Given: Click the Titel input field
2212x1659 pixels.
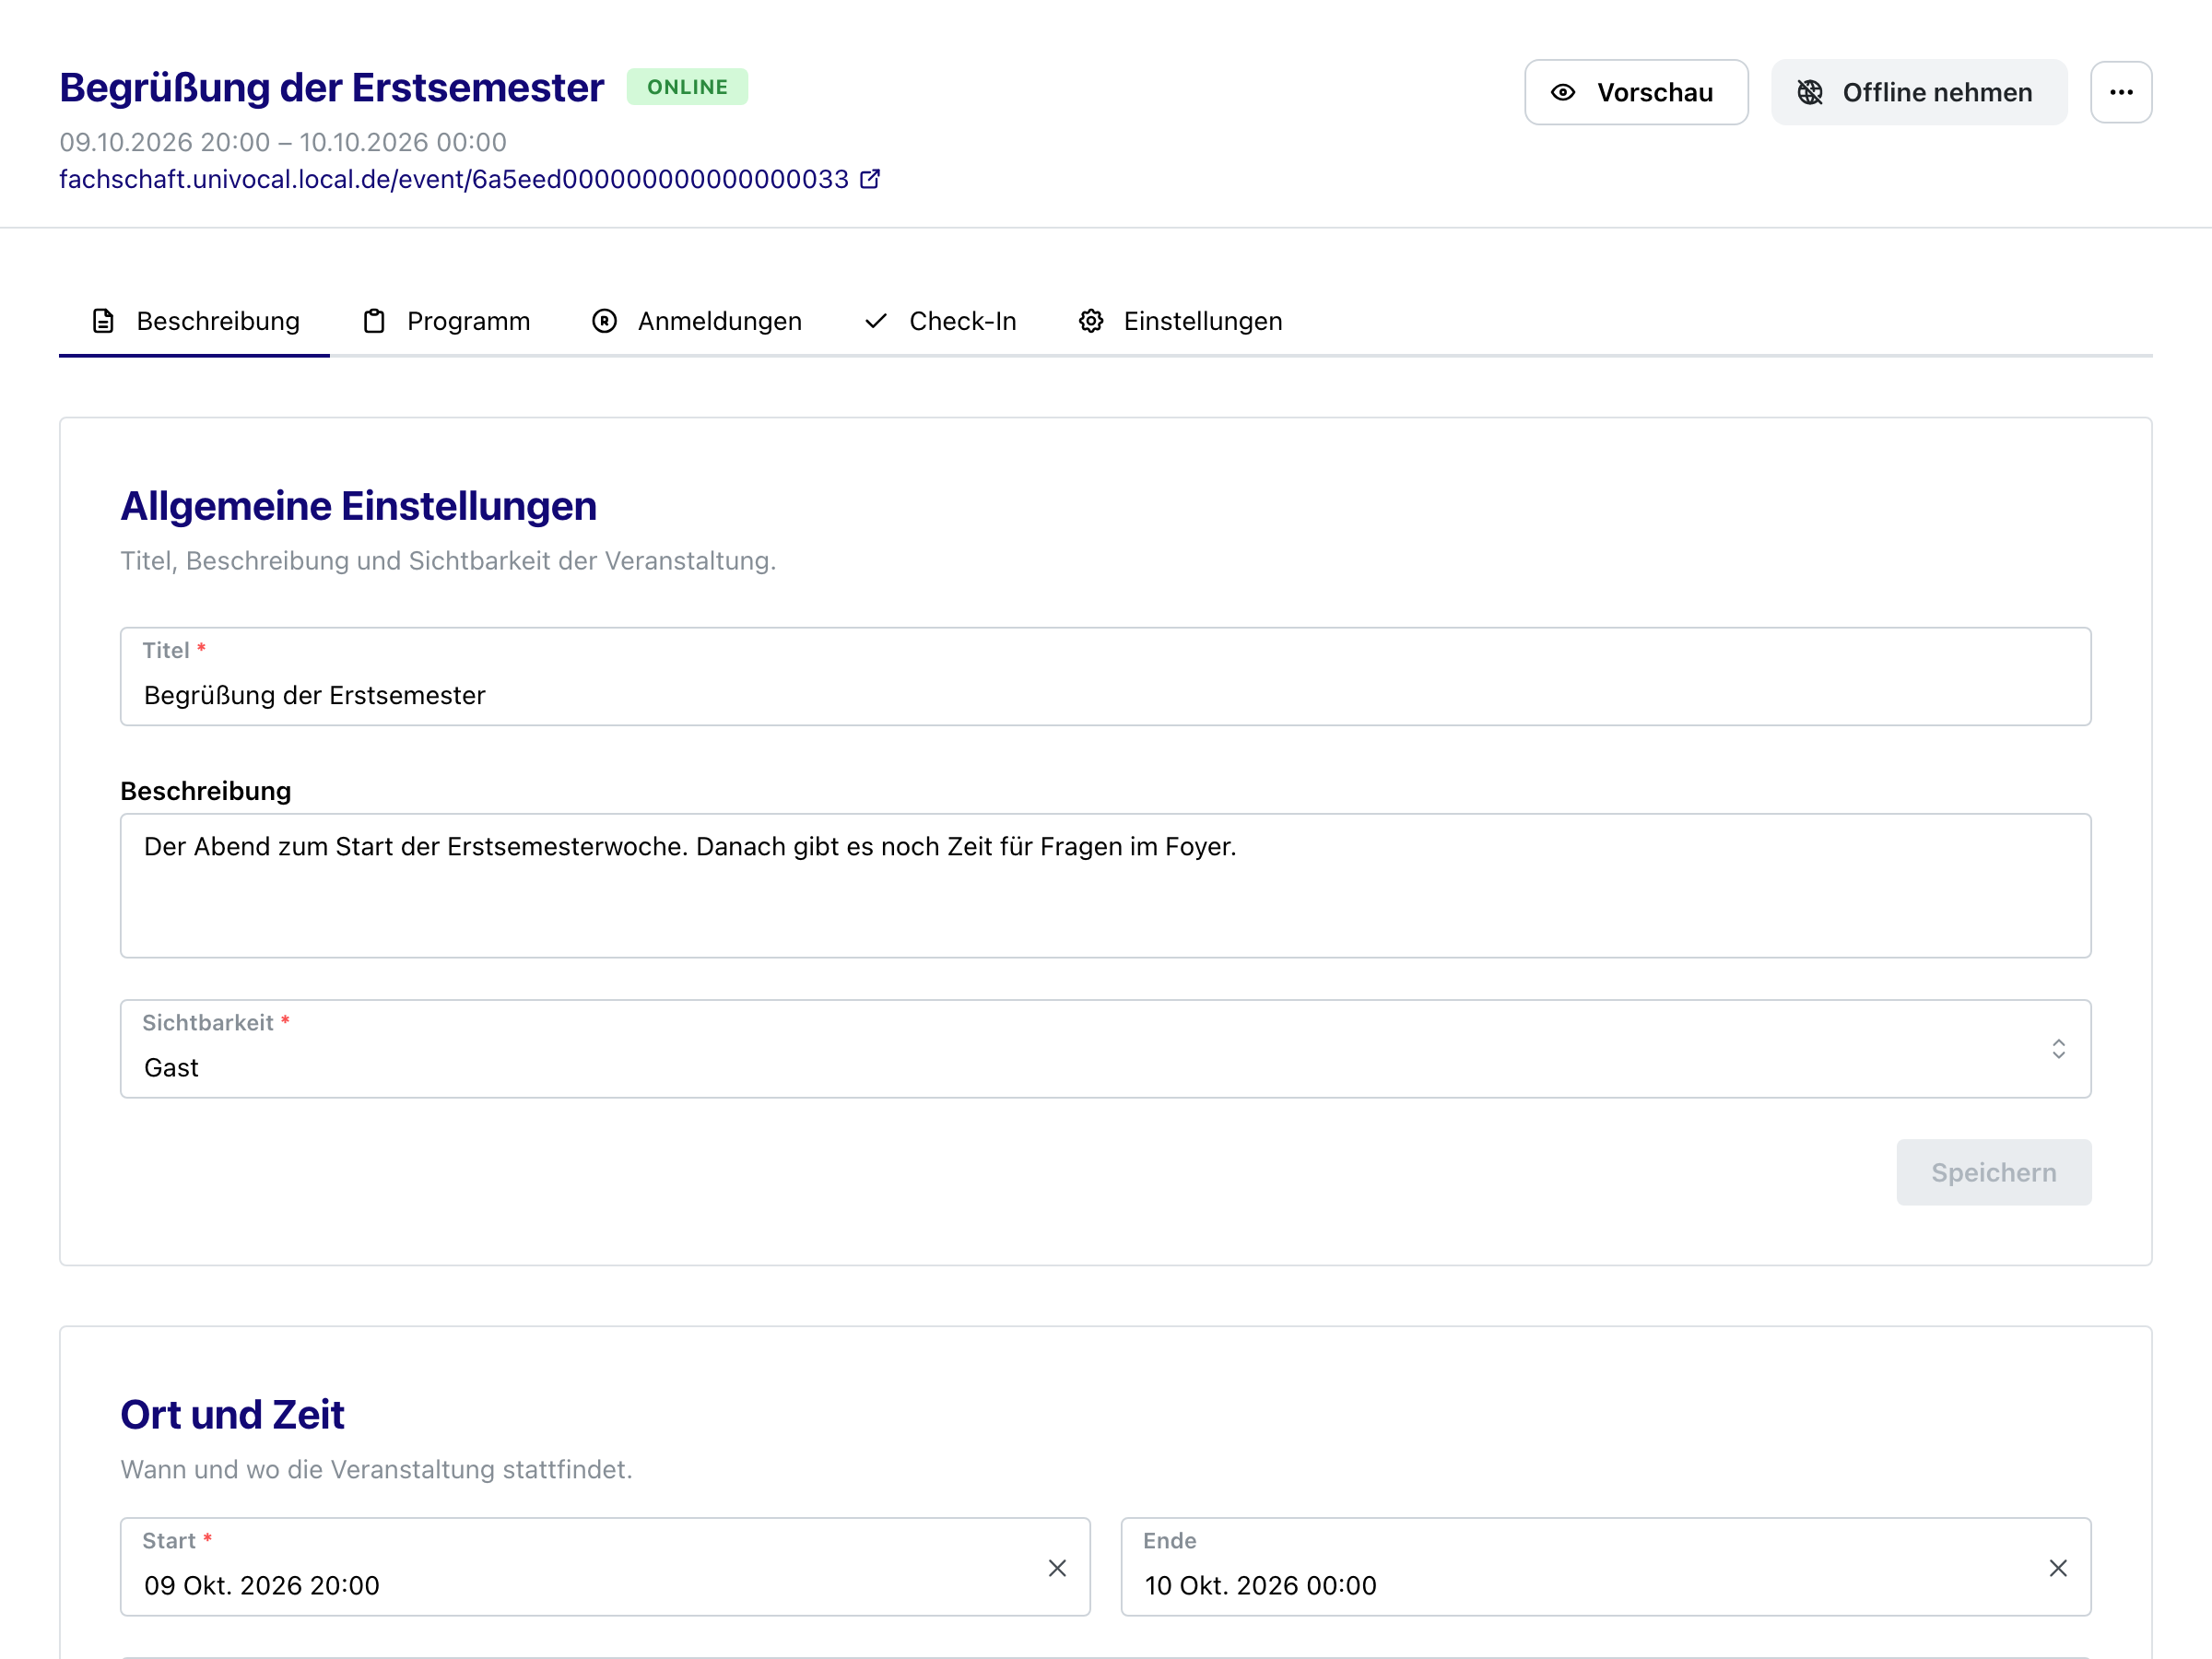Looking at the screenshot, I should tap(1105, 677).
